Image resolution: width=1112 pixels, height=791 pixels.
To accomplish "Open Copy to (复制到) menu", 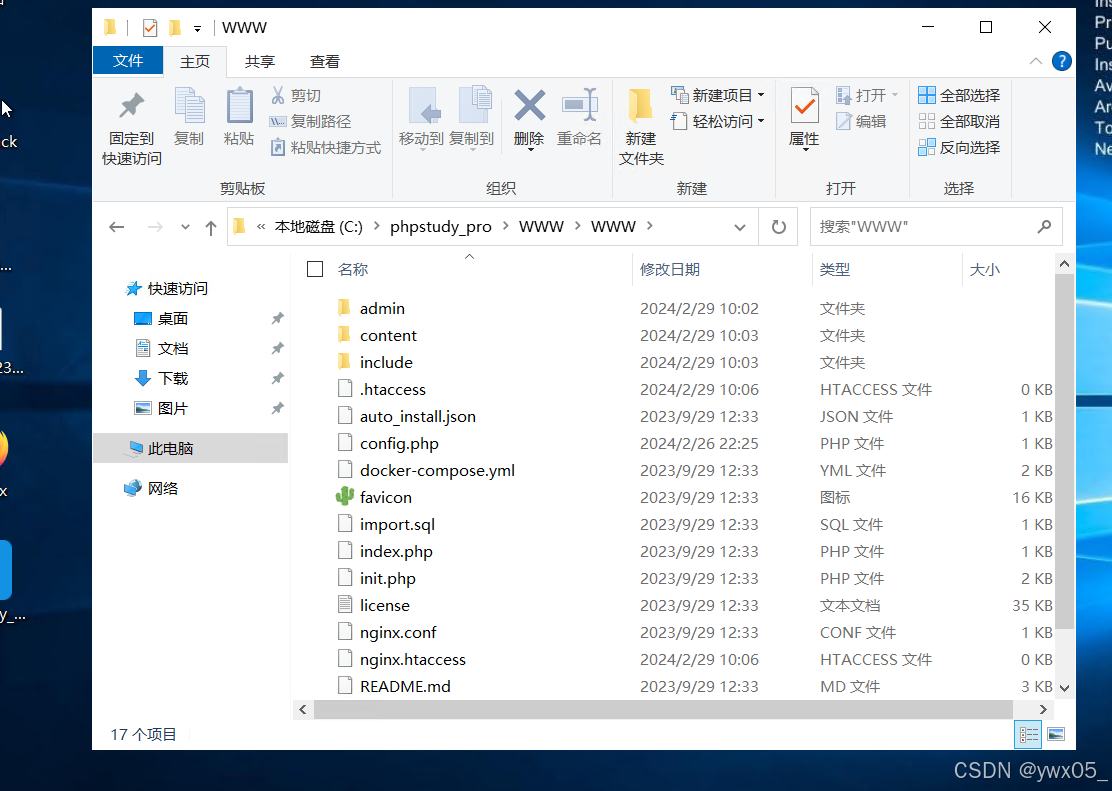I will [x=472, y=117].
